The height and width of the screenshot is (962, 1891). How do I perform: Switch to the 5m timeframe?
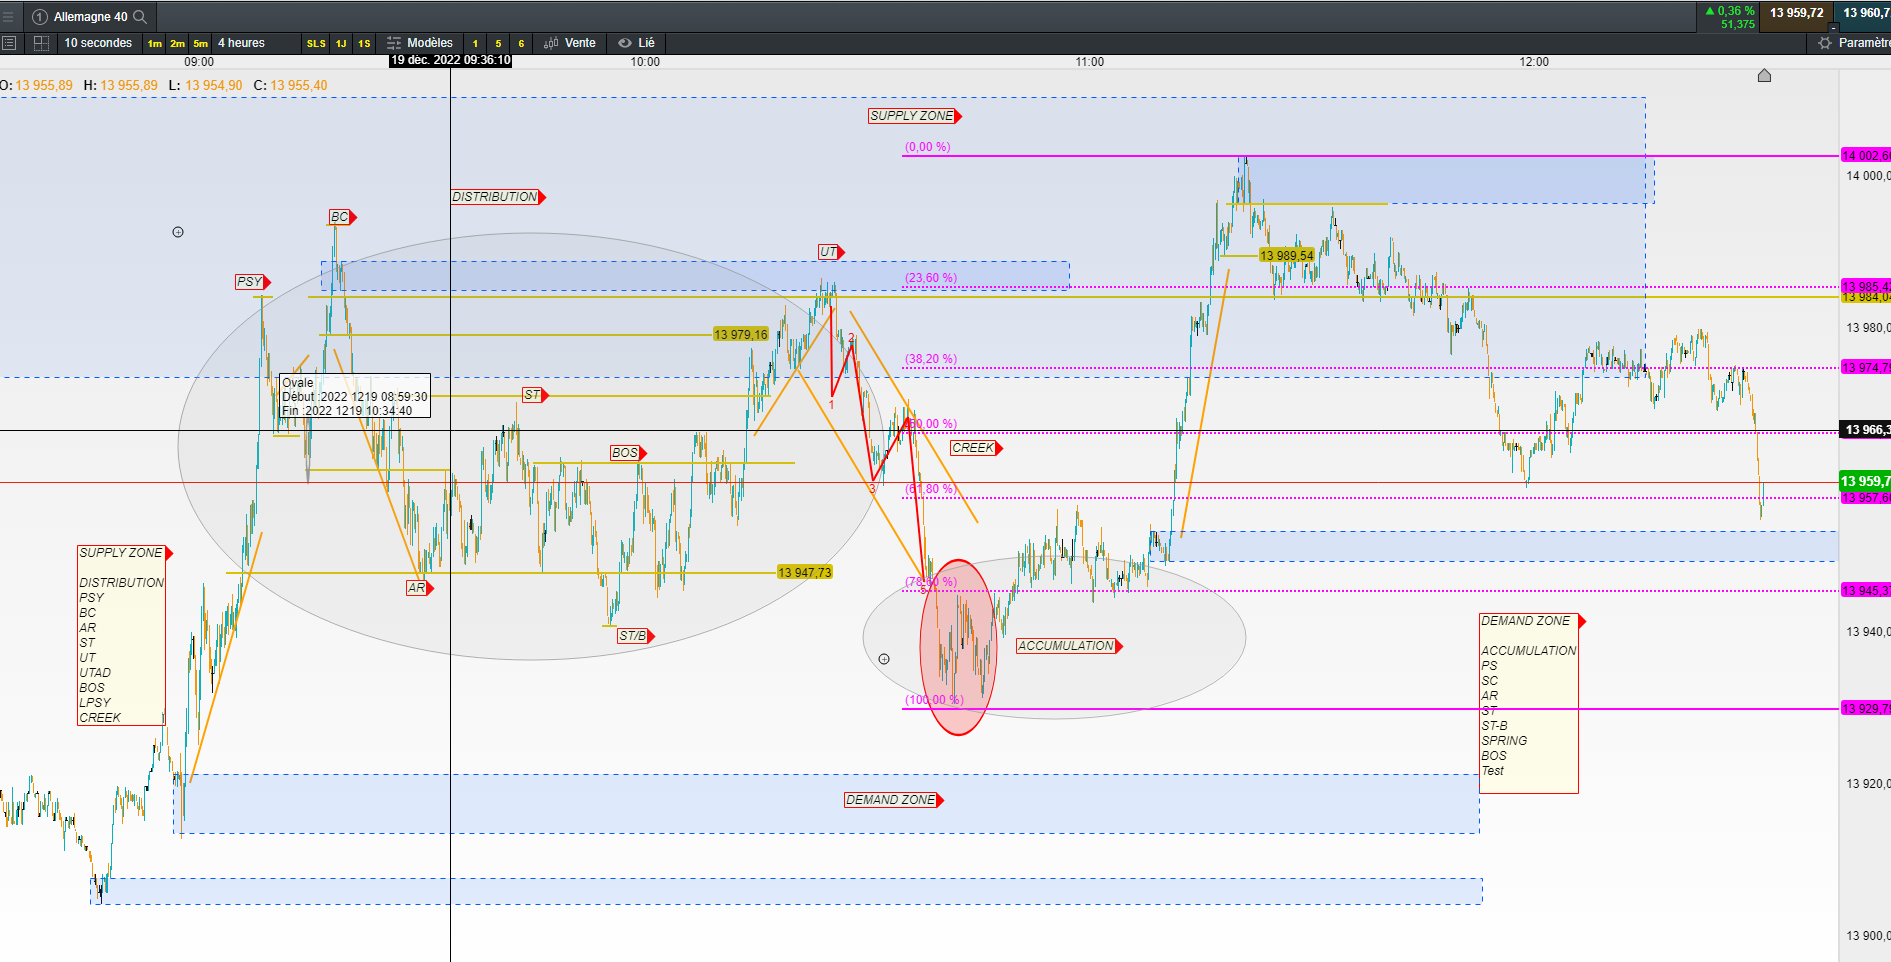point(200,43)
